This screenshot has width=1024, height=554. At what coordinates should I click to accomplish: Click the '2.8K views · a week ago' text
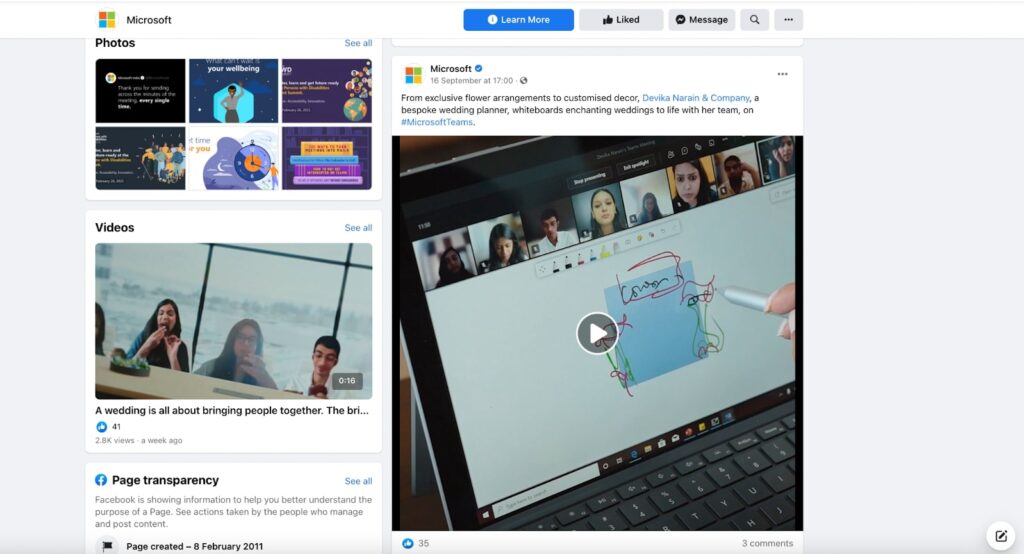click(138, 441)
